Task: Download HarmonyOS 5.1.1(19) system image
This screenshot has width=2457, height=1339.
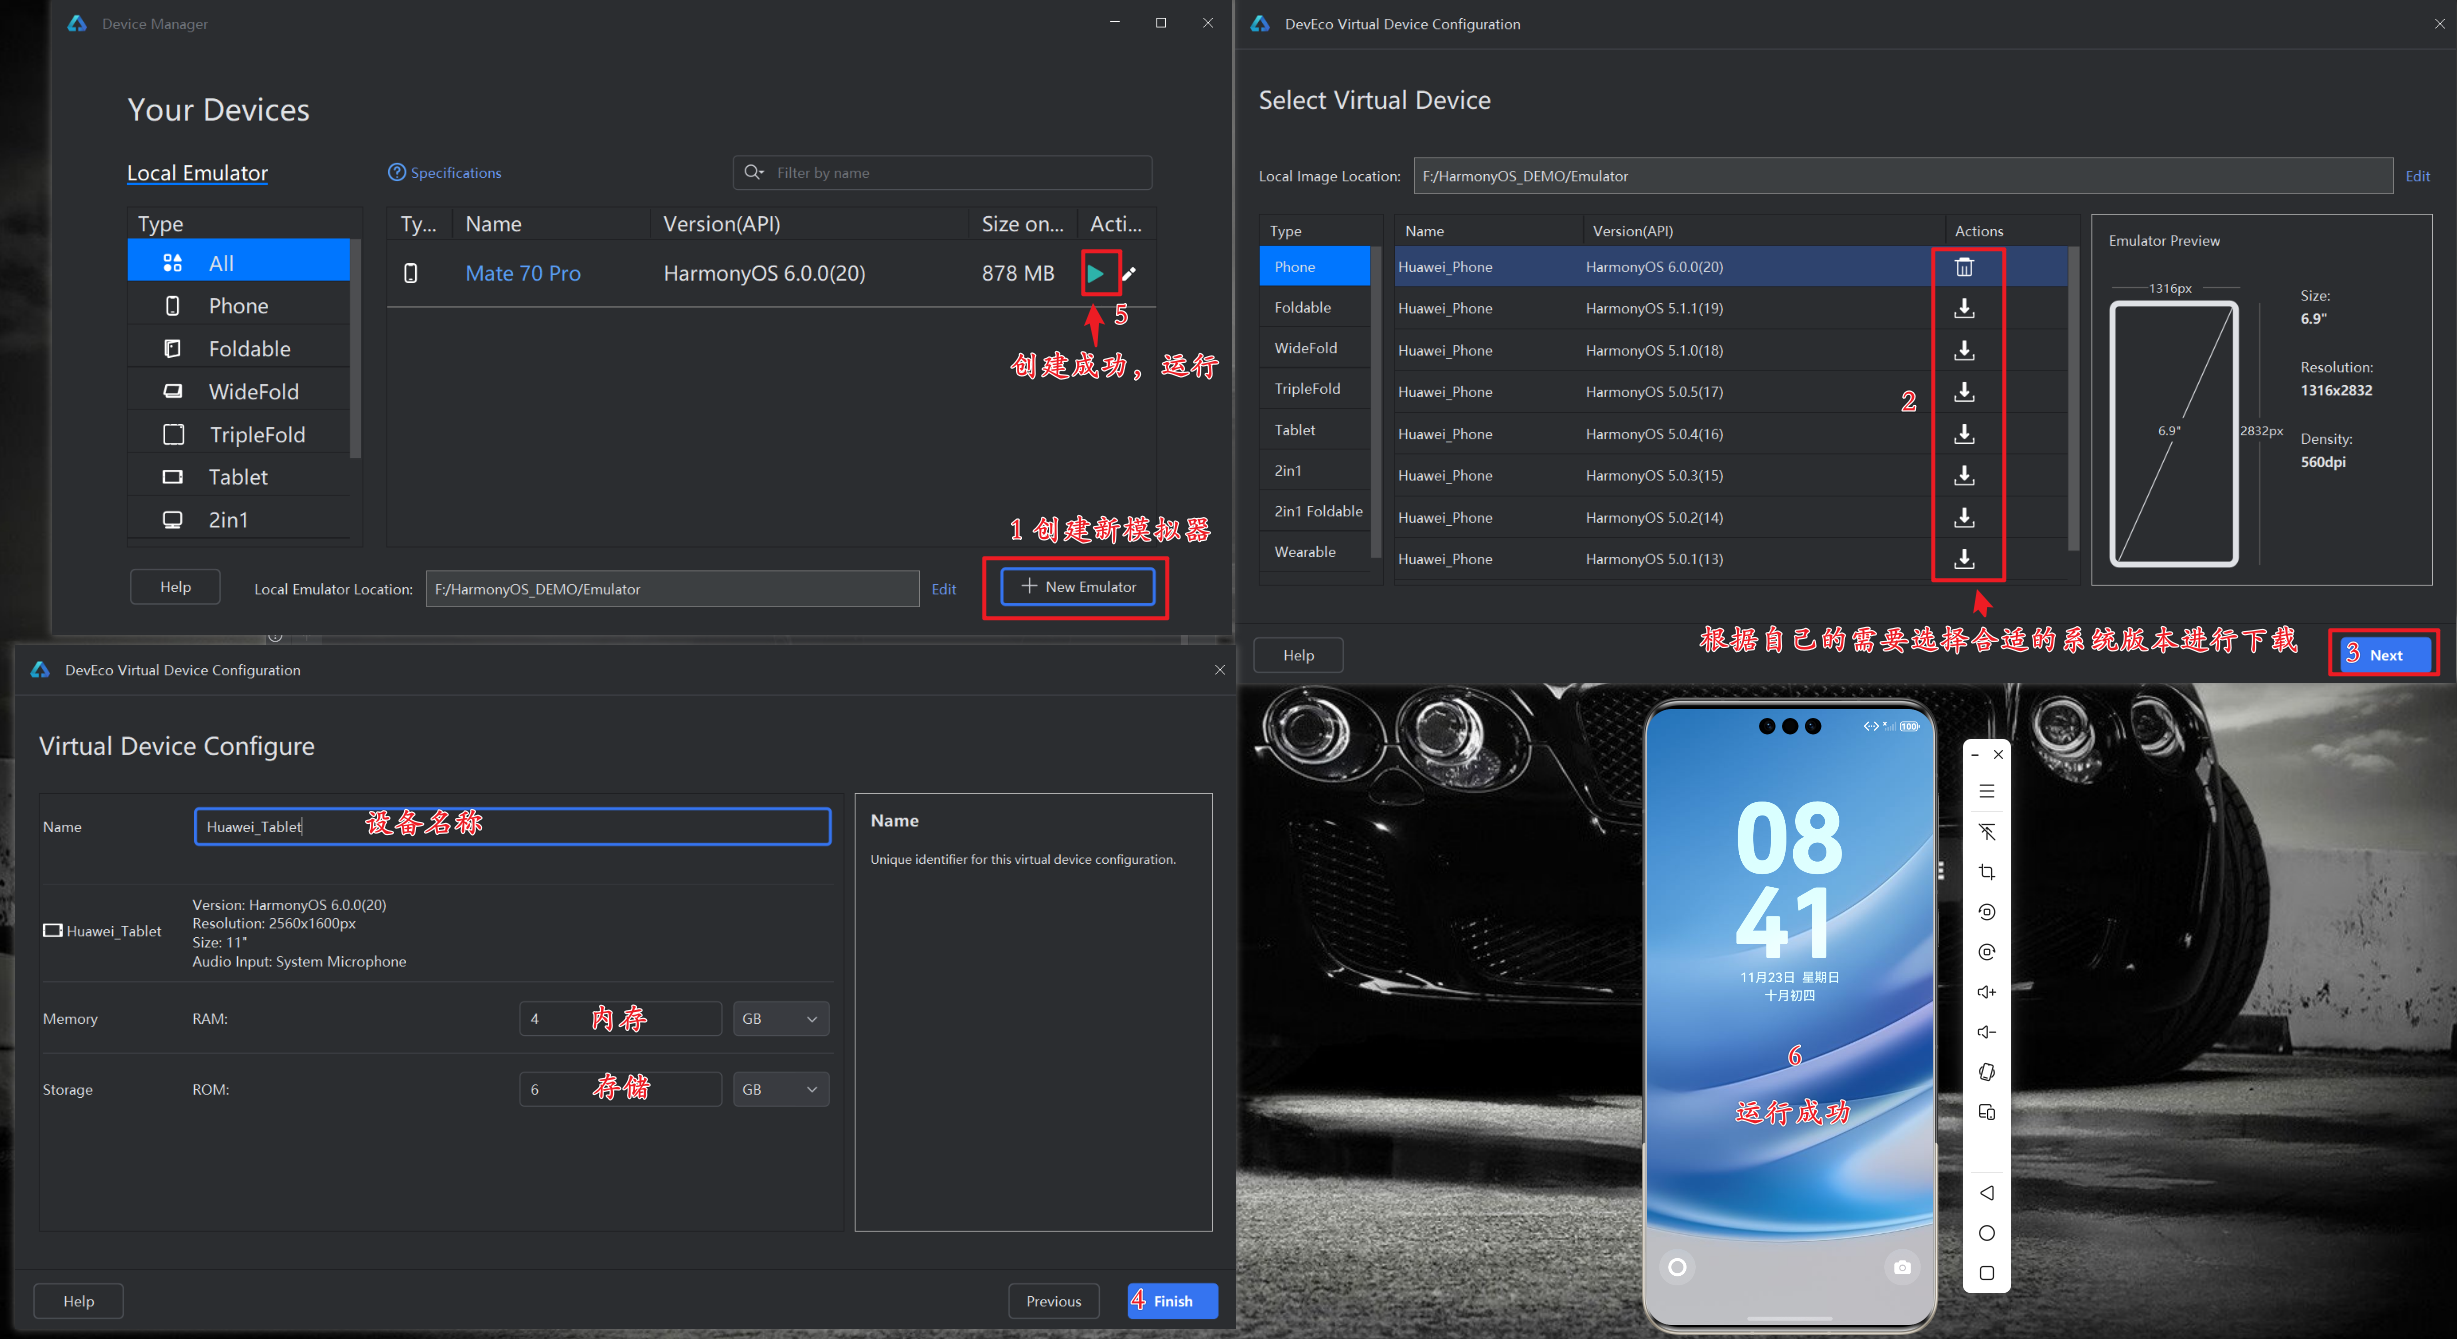Action: [1964, 309]
